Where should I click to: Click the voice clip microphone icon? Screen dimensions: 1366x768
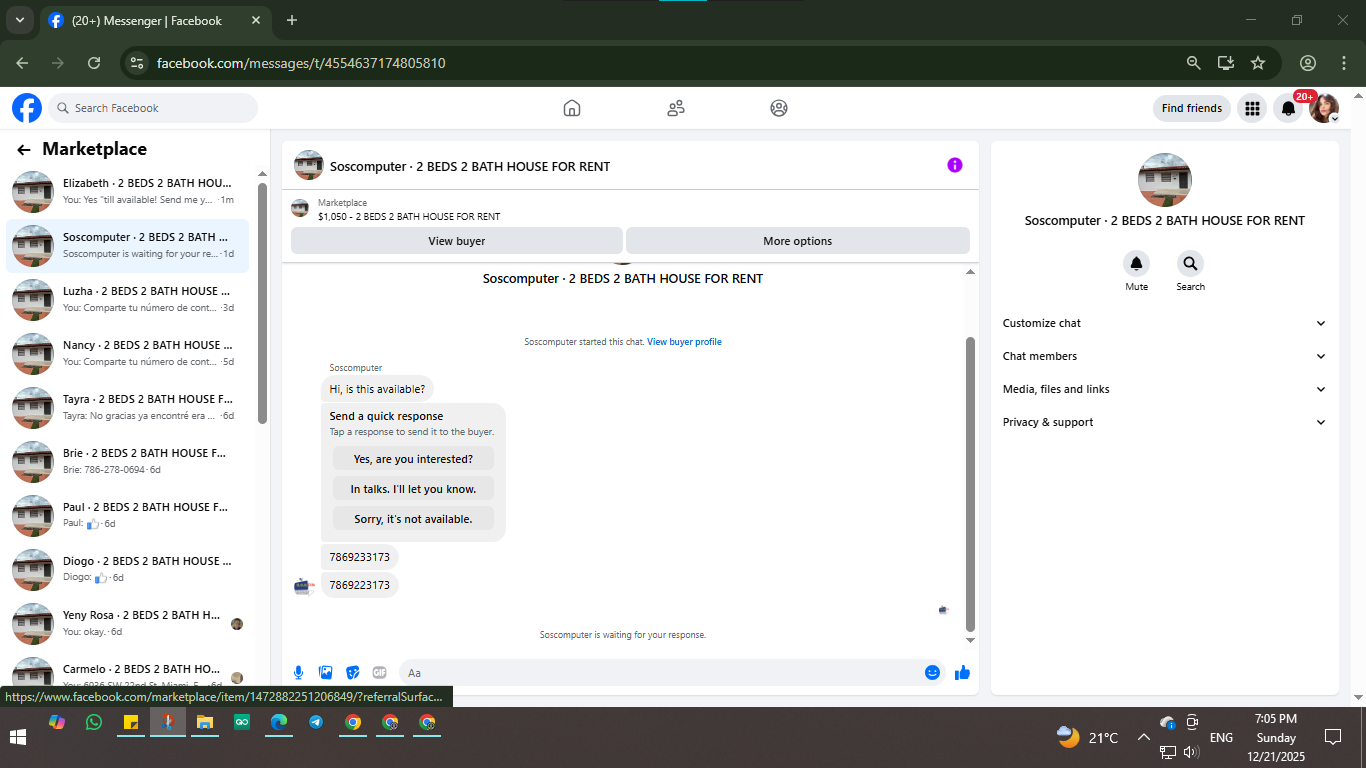298,673
